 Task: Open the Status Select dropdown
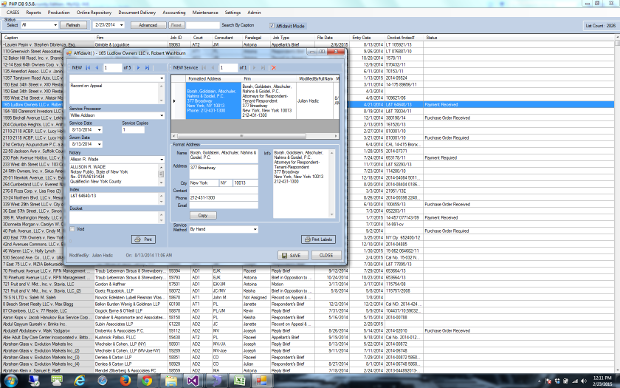55,25
